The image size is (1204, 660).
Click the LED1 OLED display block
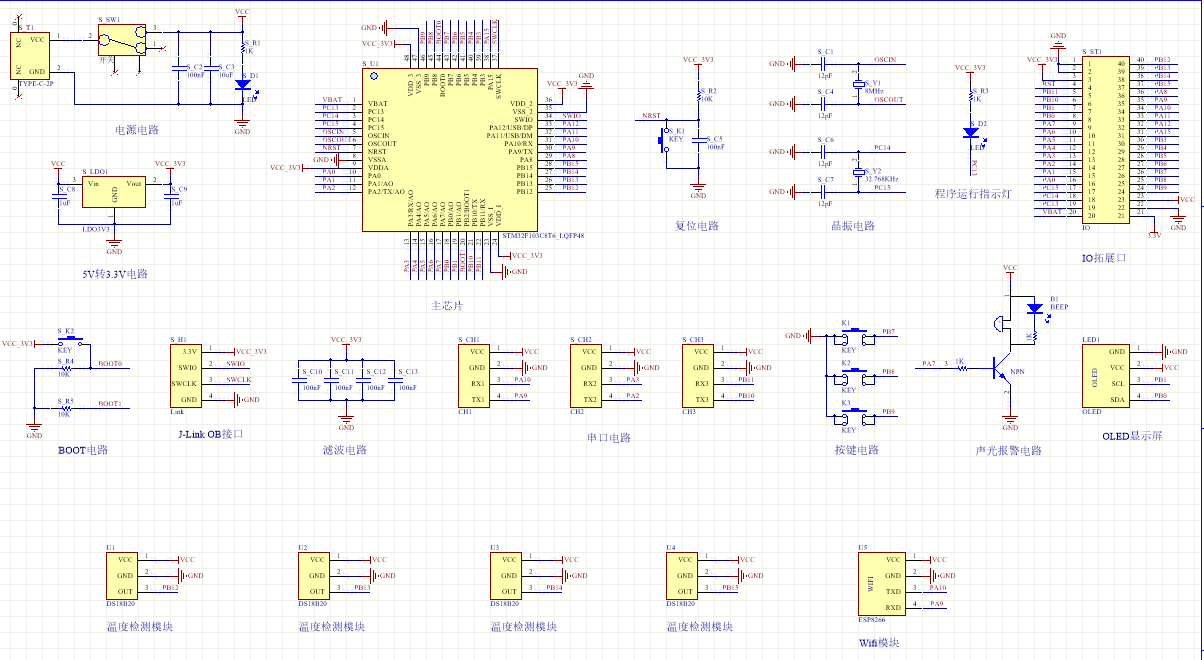click(1105, 375)
